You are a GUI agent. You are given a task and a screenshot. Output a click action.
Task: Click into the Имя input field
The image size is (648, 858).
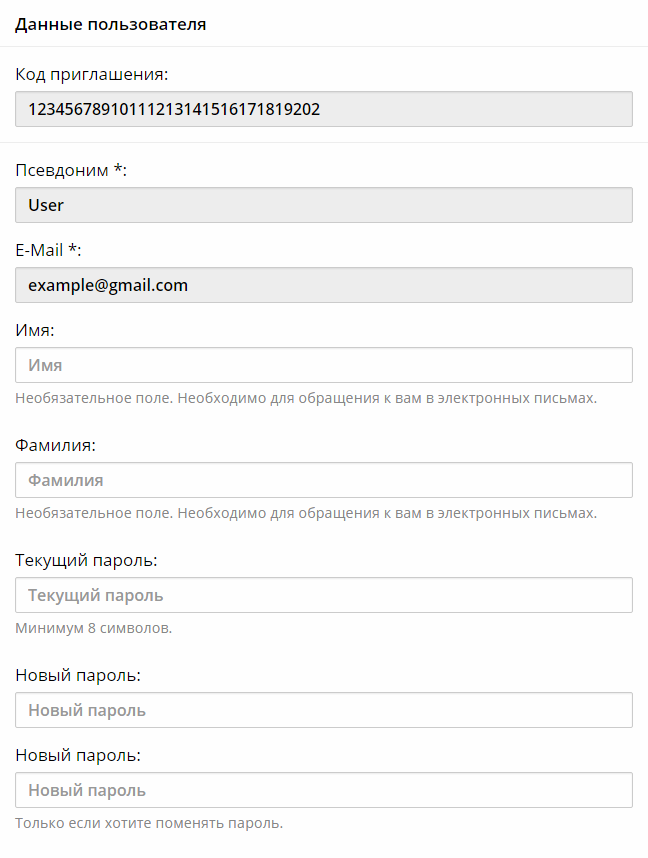click(x=324, y=365)
